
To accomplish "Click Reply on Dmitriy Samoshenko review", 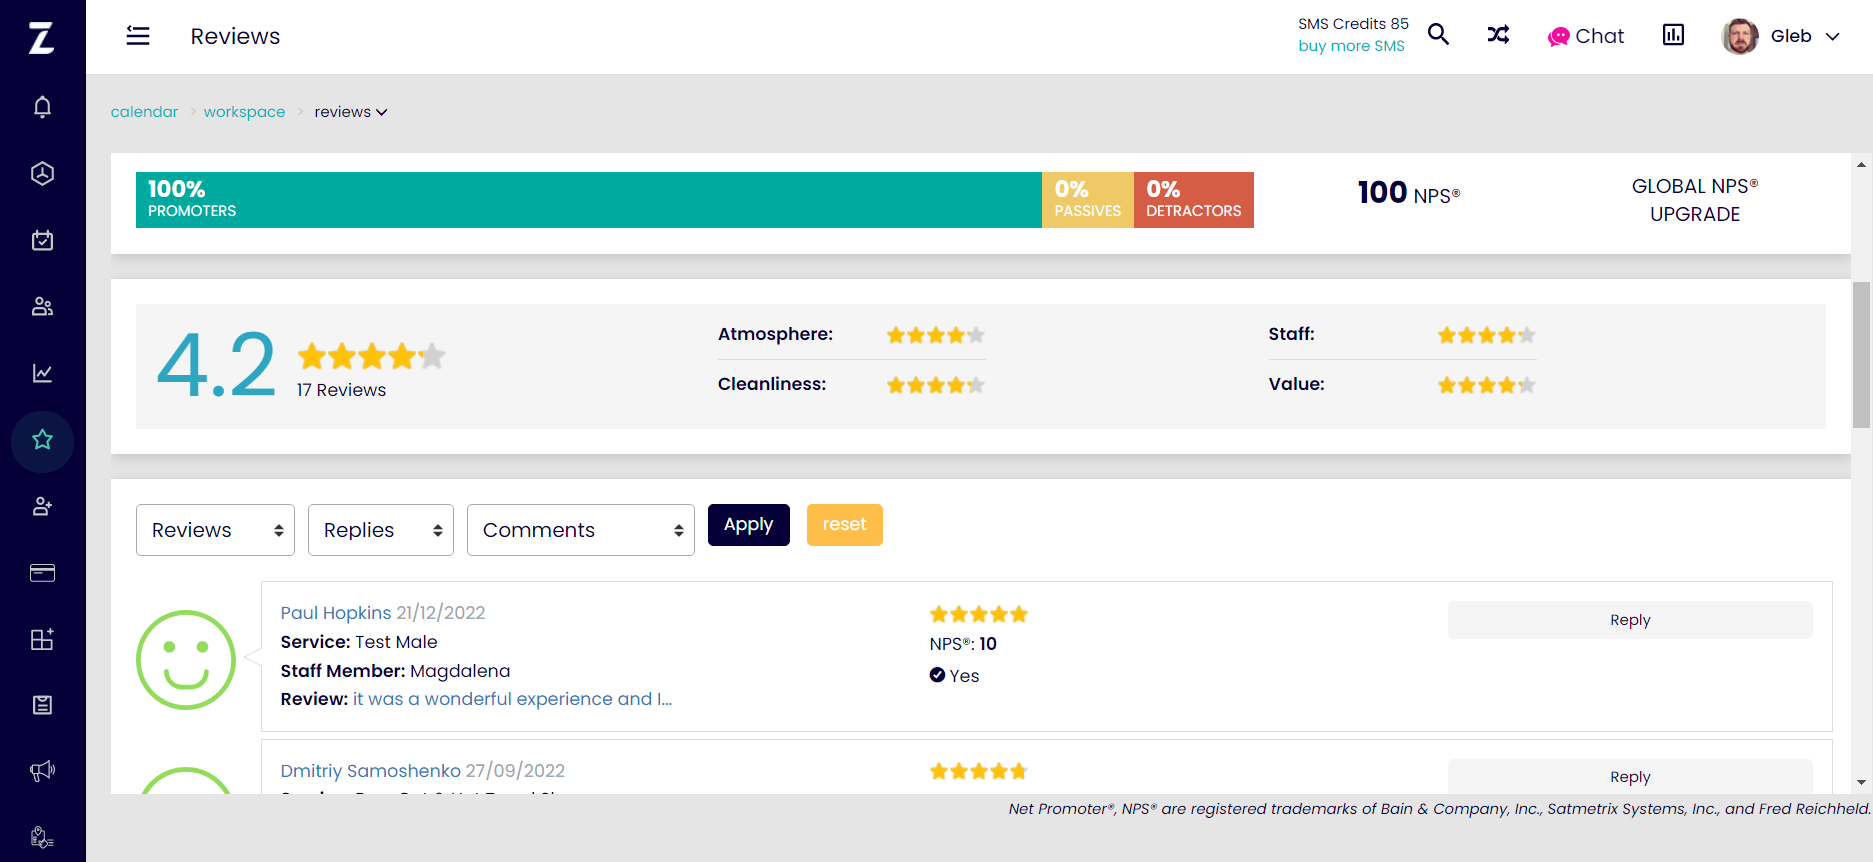I will click(x=1630, y=776).
